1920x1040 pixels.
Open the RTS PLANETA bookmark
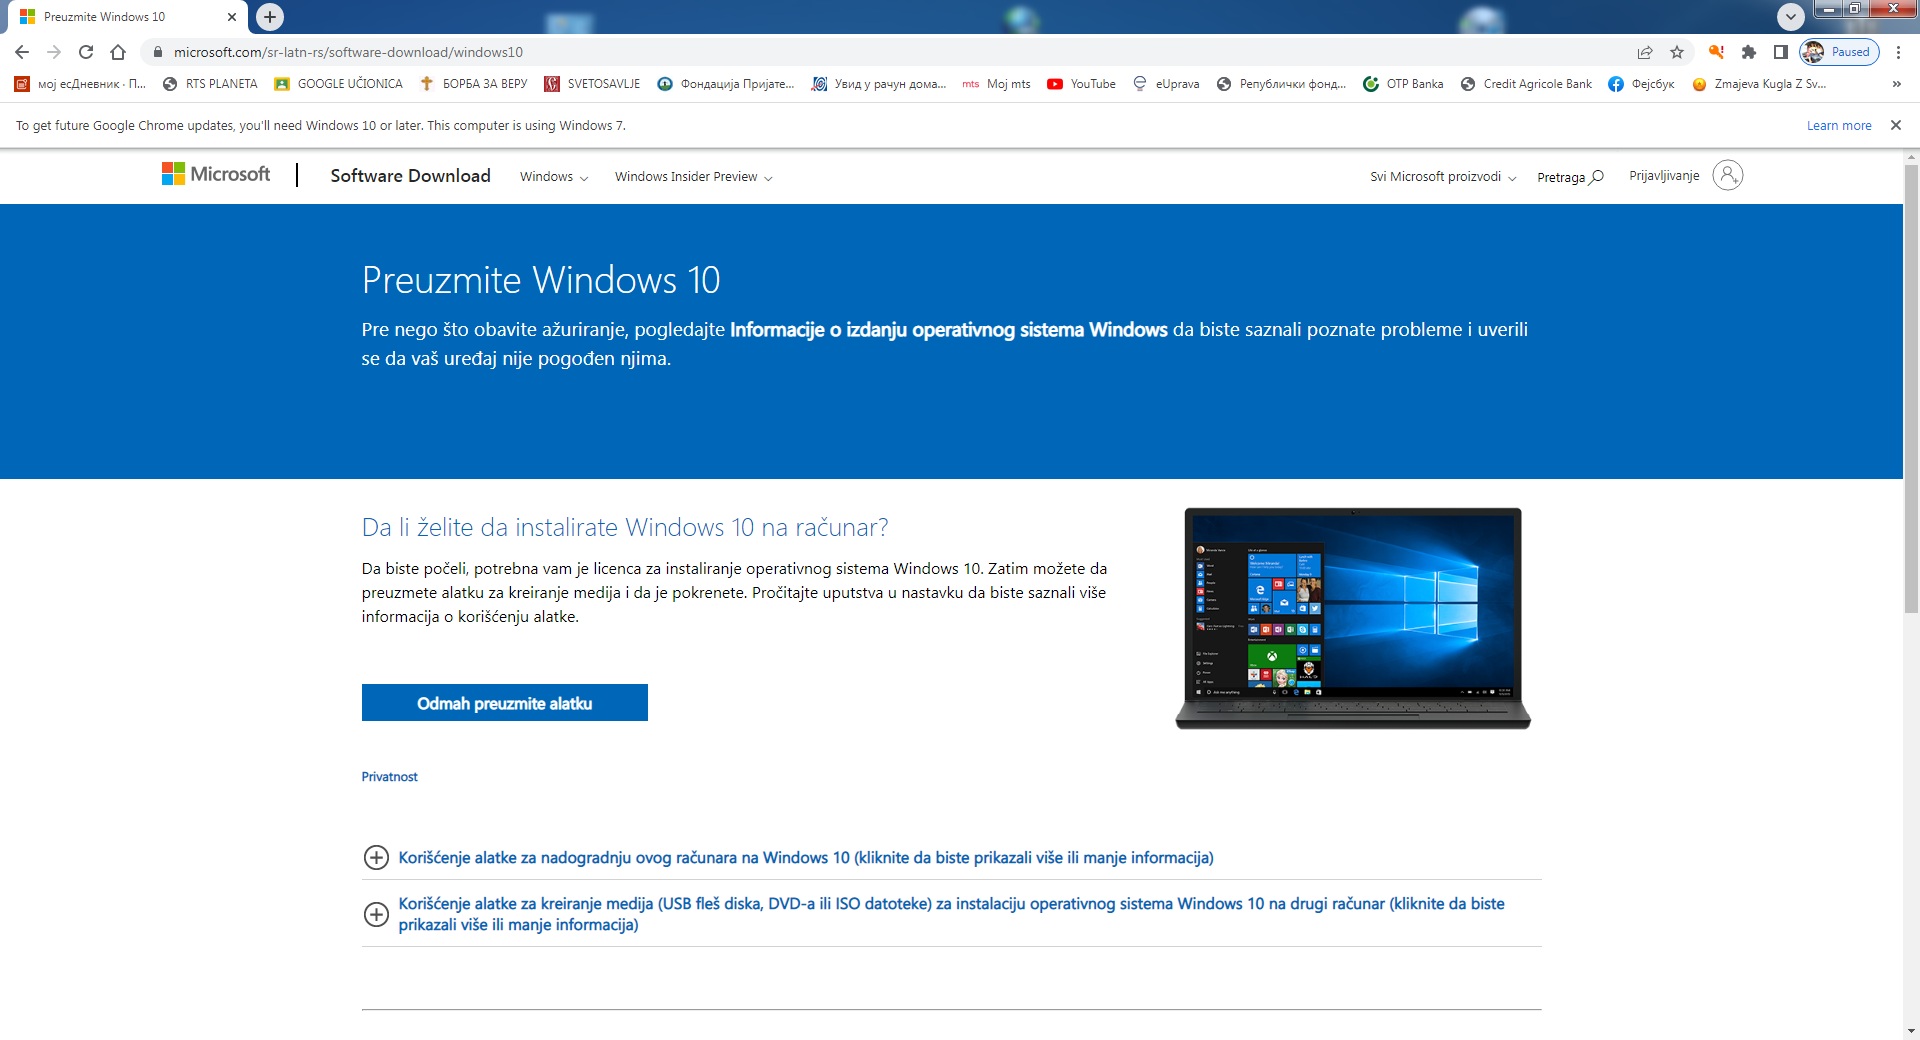point(210,84)
